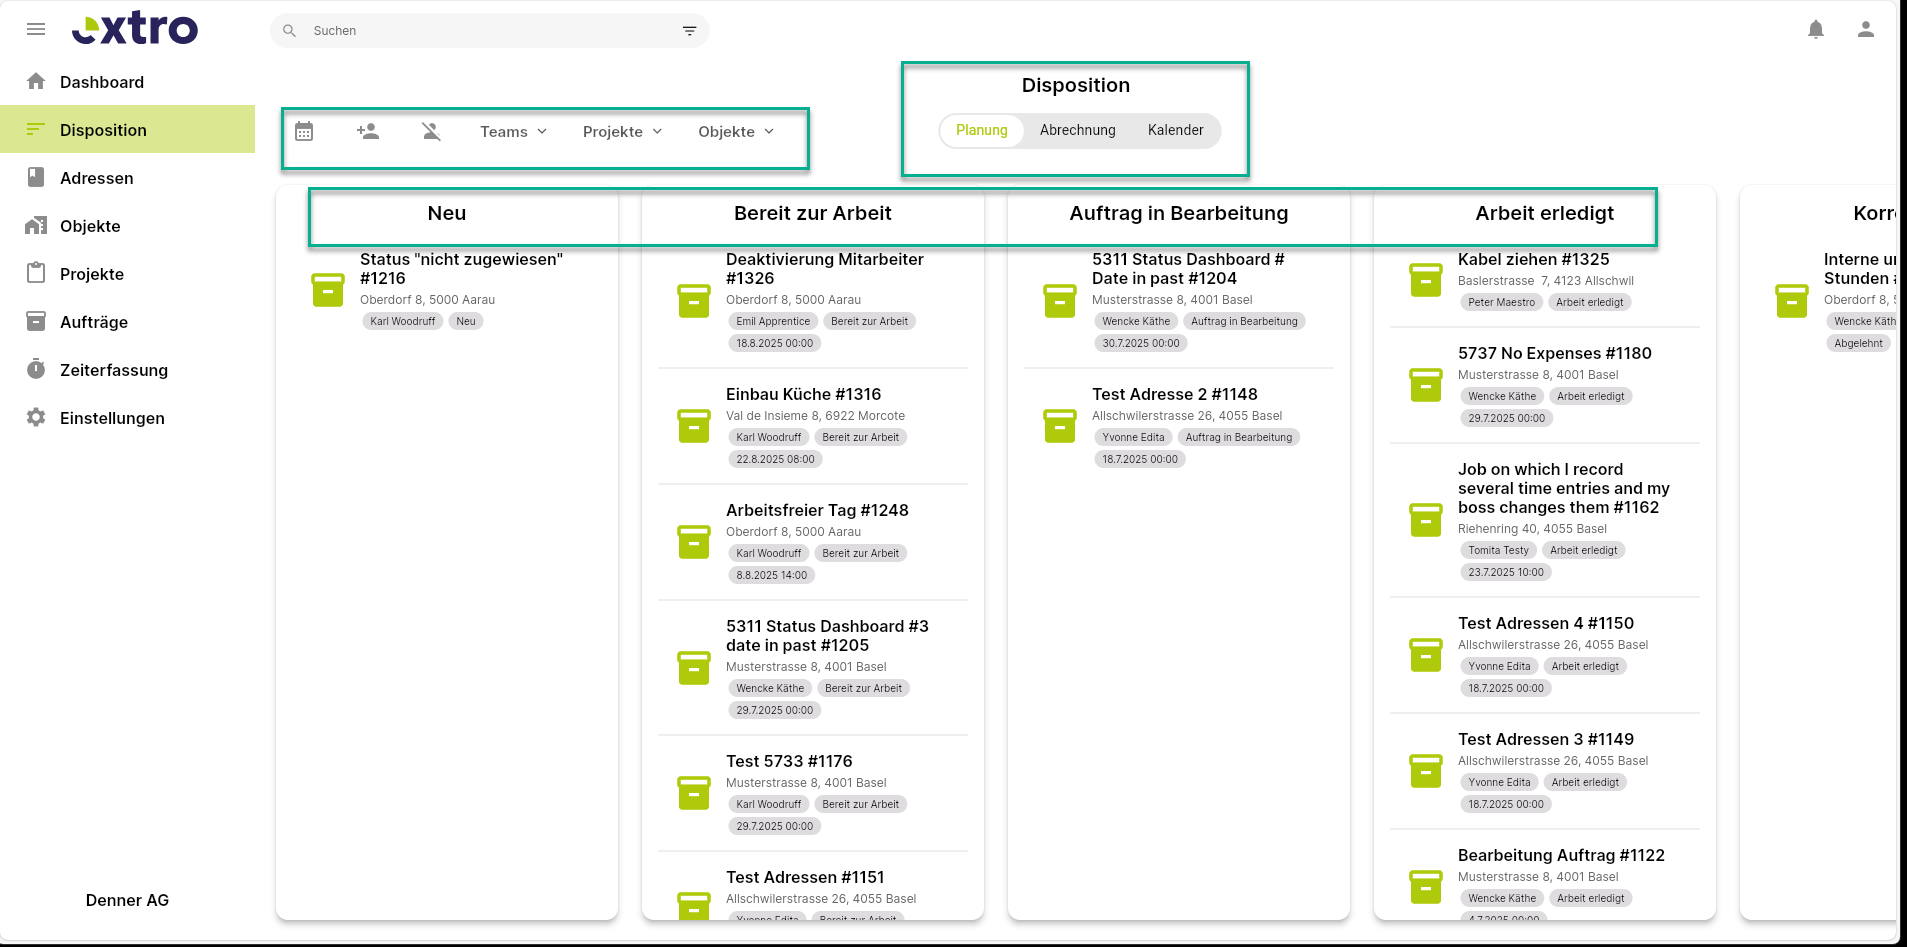Click the calendar filter icon
Screen dimensions: 1907x947
coord(304,131)
